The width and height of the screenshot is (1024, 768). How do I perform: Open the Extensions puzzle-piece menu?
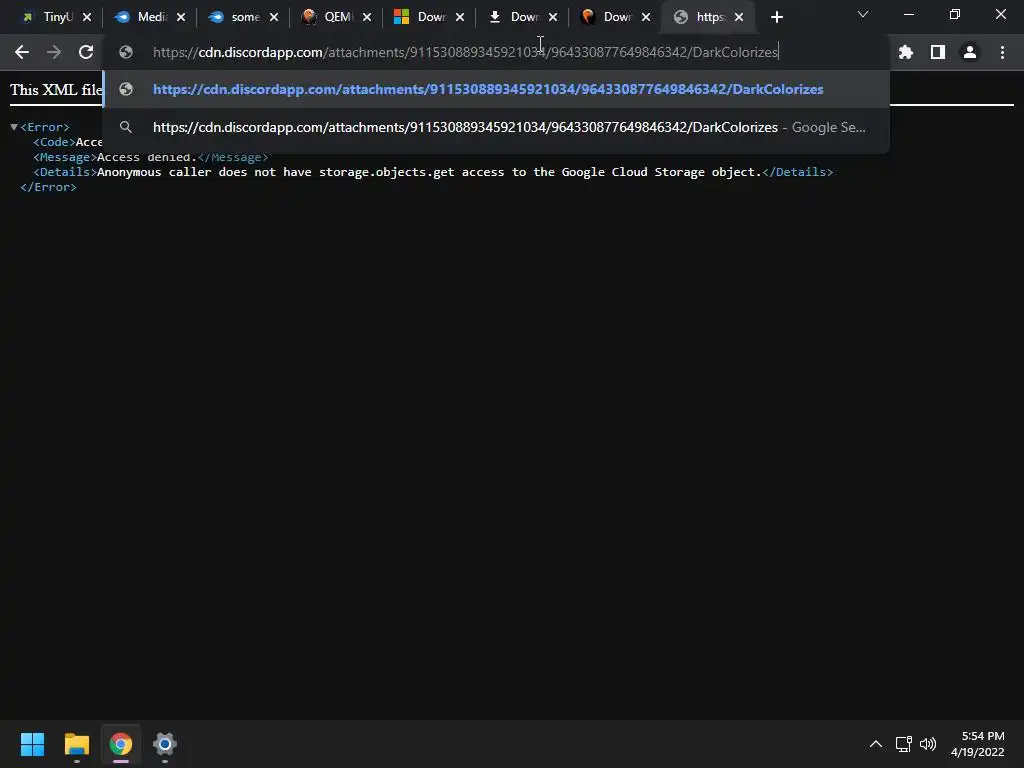(906, 52)
